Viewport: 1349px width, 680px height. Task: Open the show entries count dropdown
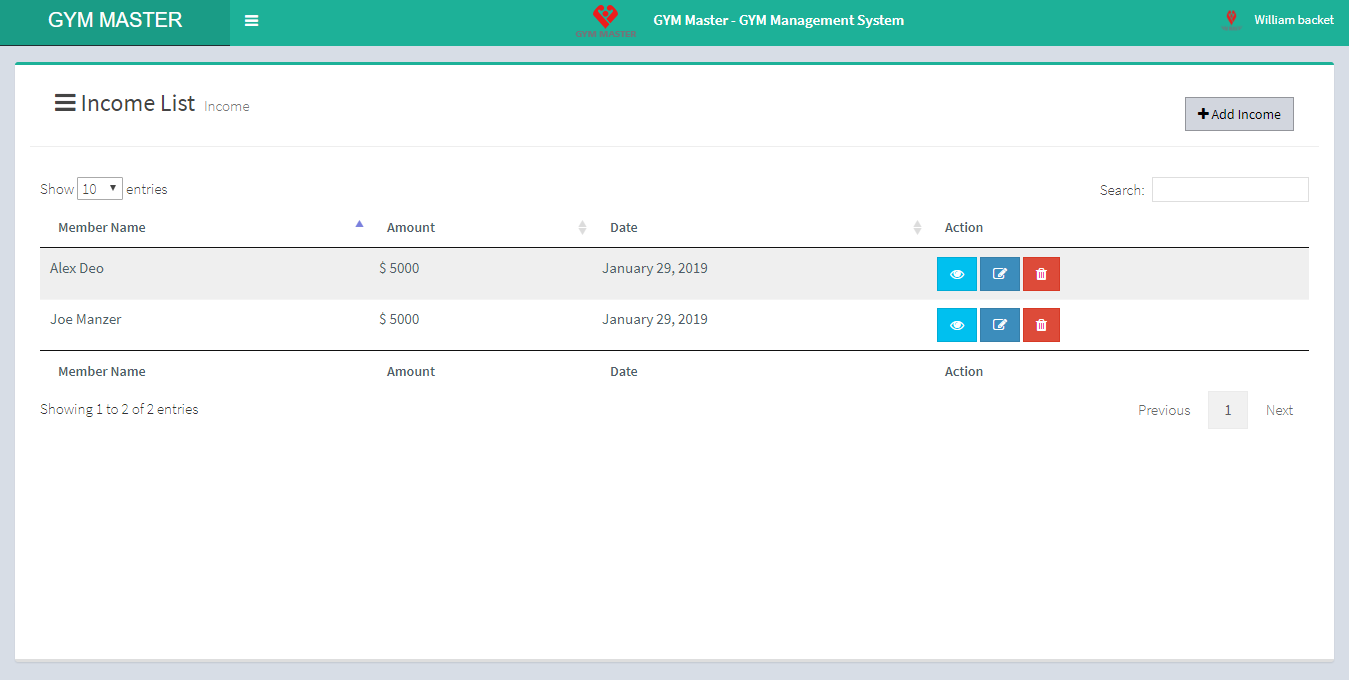pos(100,189)
